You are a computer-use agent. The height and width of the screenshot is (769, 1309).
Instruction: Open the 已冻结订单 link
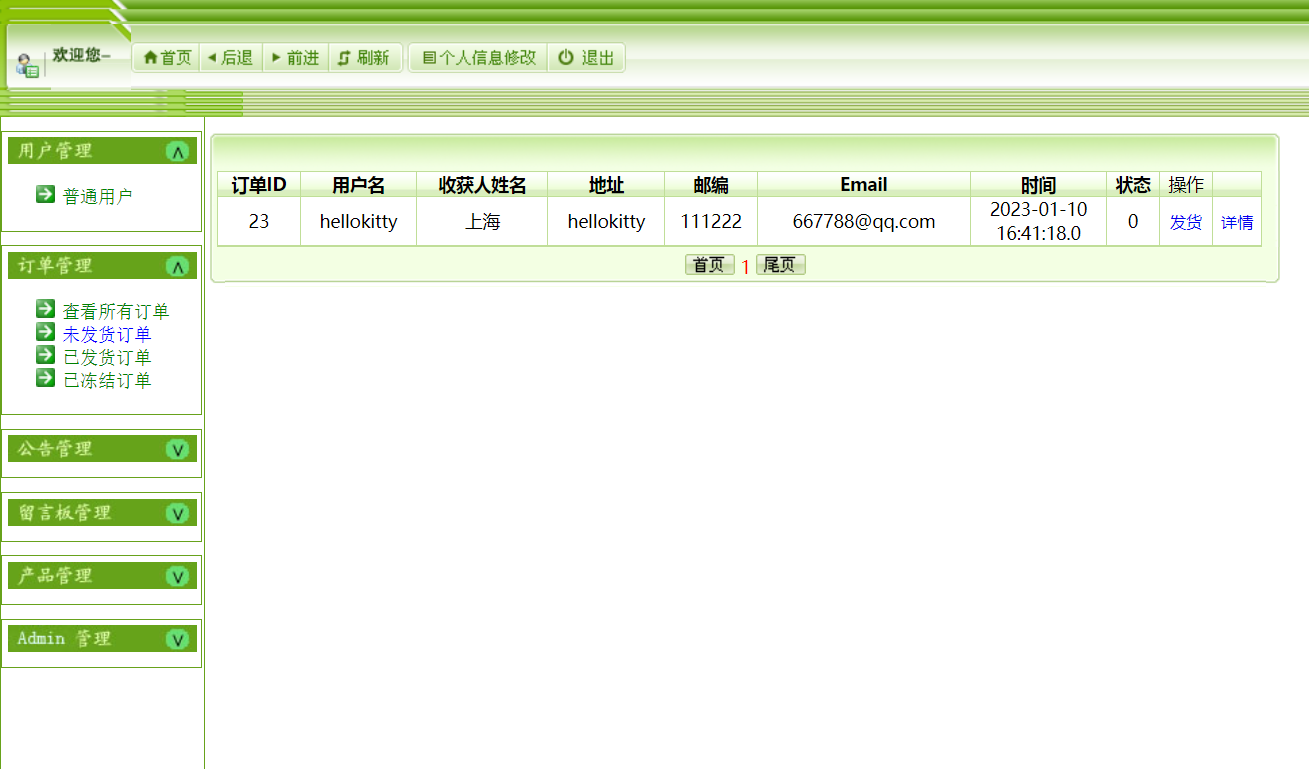coord(107,381)
